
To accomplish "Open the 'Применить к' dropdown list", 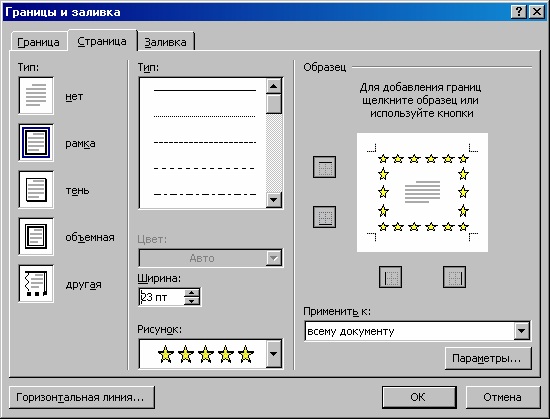I will (522, 331).
